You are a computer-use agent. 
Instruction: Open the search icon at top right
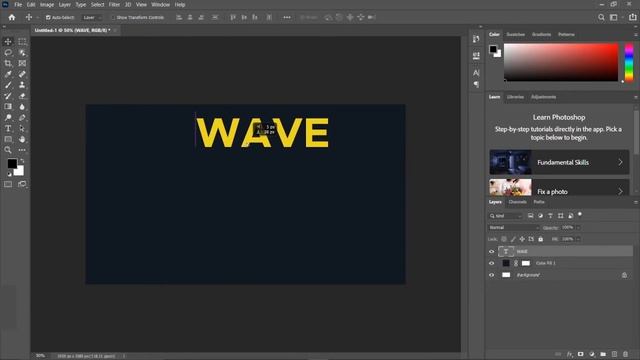[601, 17]
